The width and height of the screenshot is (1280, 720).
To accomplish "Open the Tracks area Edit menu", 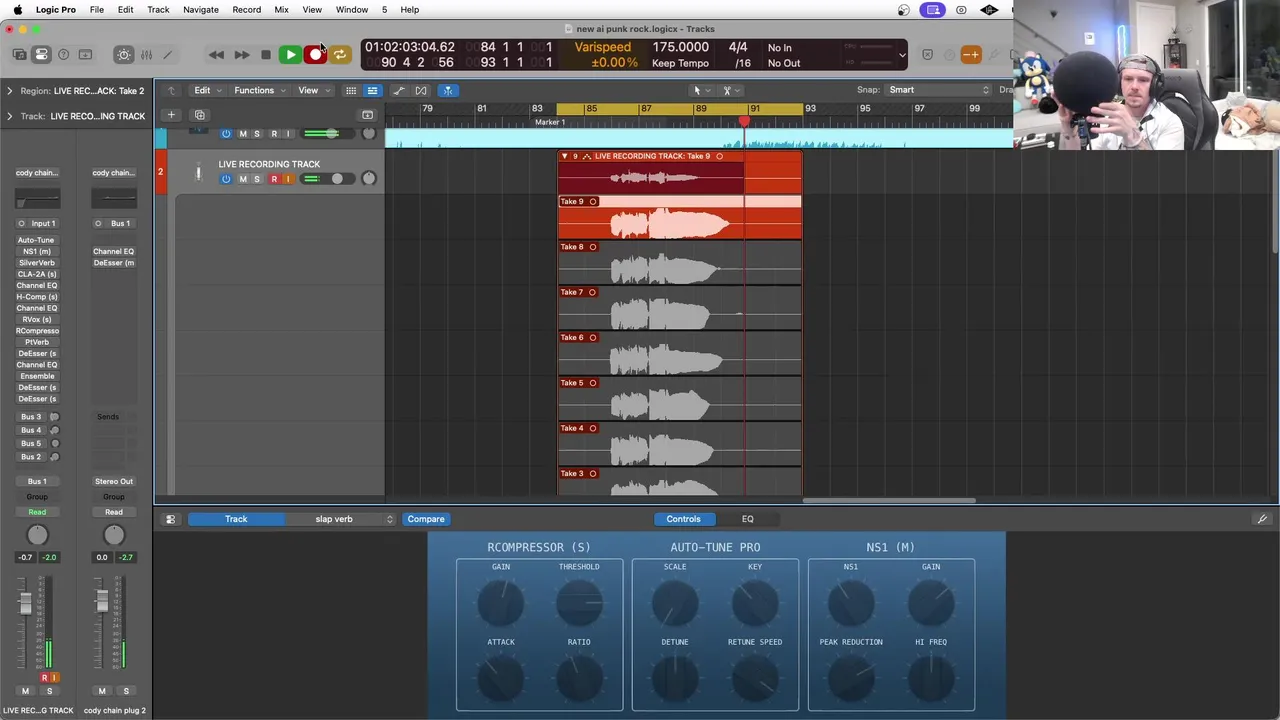I will (206, 90).
